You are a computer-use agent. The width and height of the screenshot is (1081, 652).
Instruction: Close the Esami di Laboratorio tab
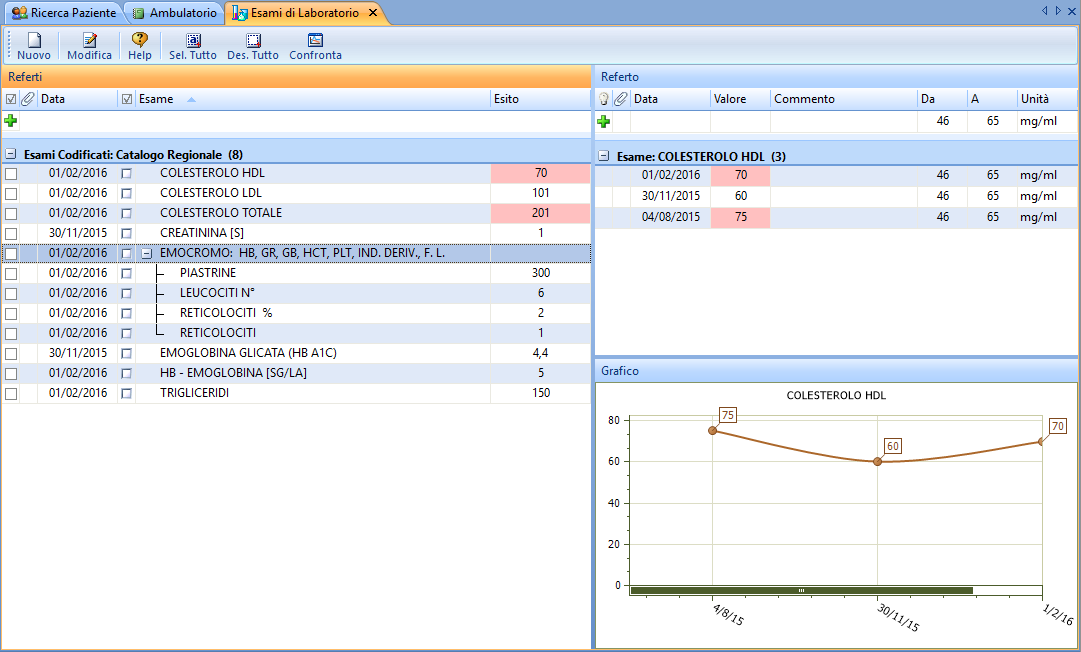[x=372, y=13]
